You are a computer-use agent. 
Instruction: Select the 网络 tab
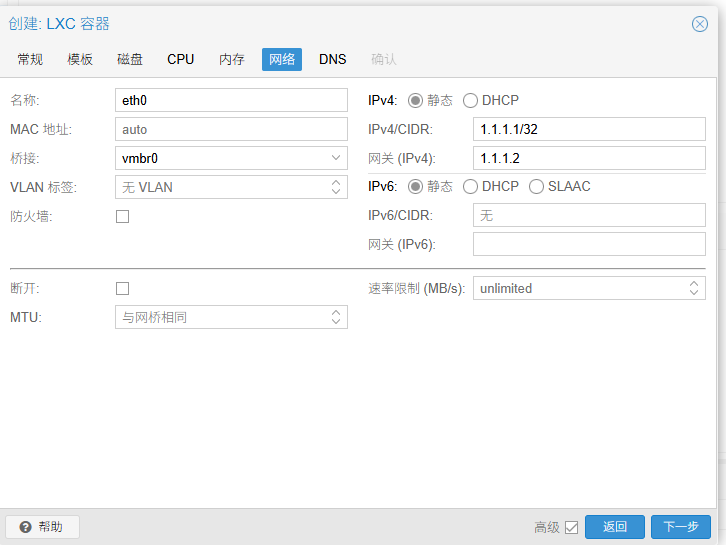click(282, 59)
